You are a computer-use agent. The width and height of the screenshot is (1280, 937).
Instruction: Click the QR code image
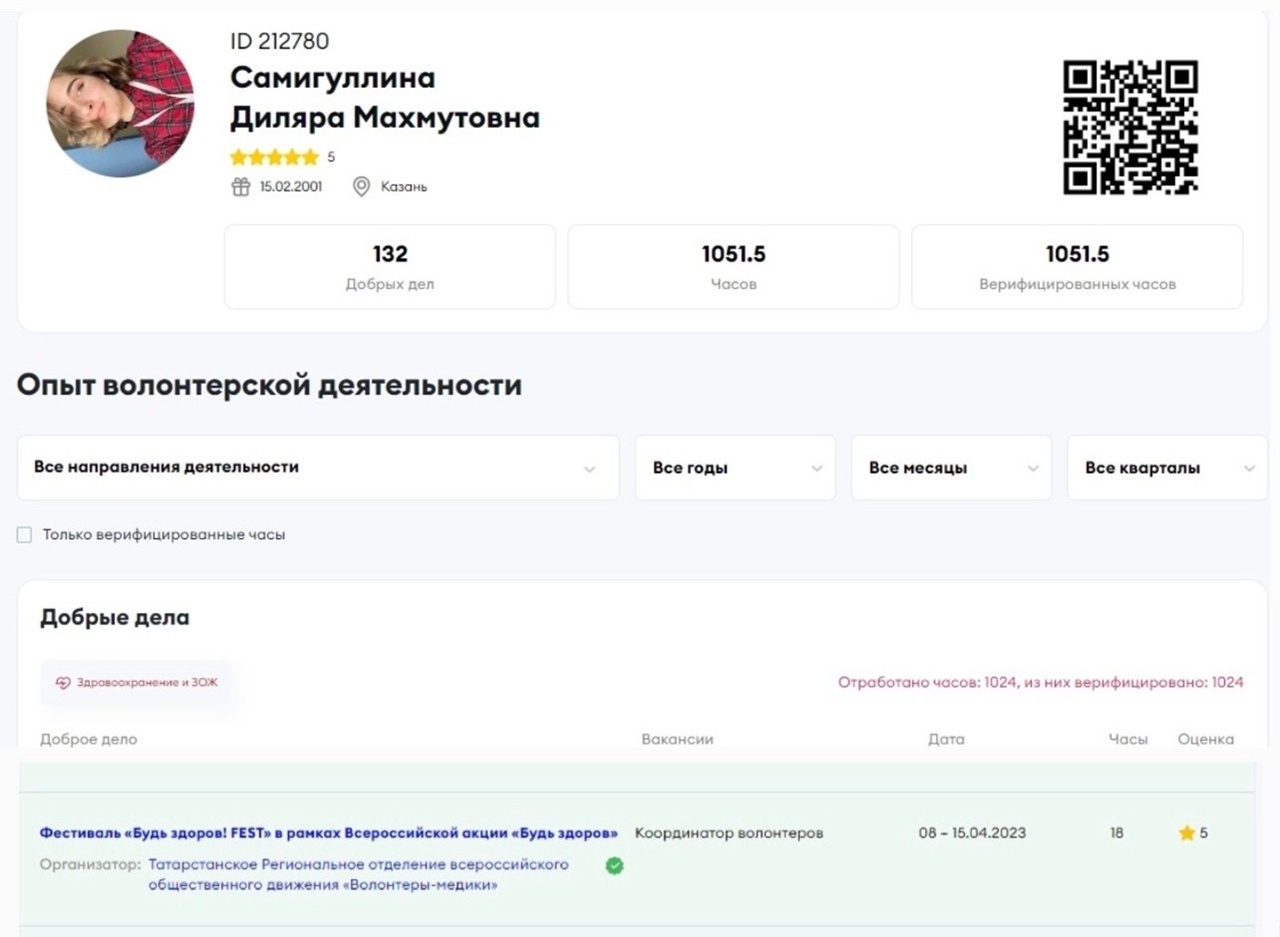[x=1130, y=127]
